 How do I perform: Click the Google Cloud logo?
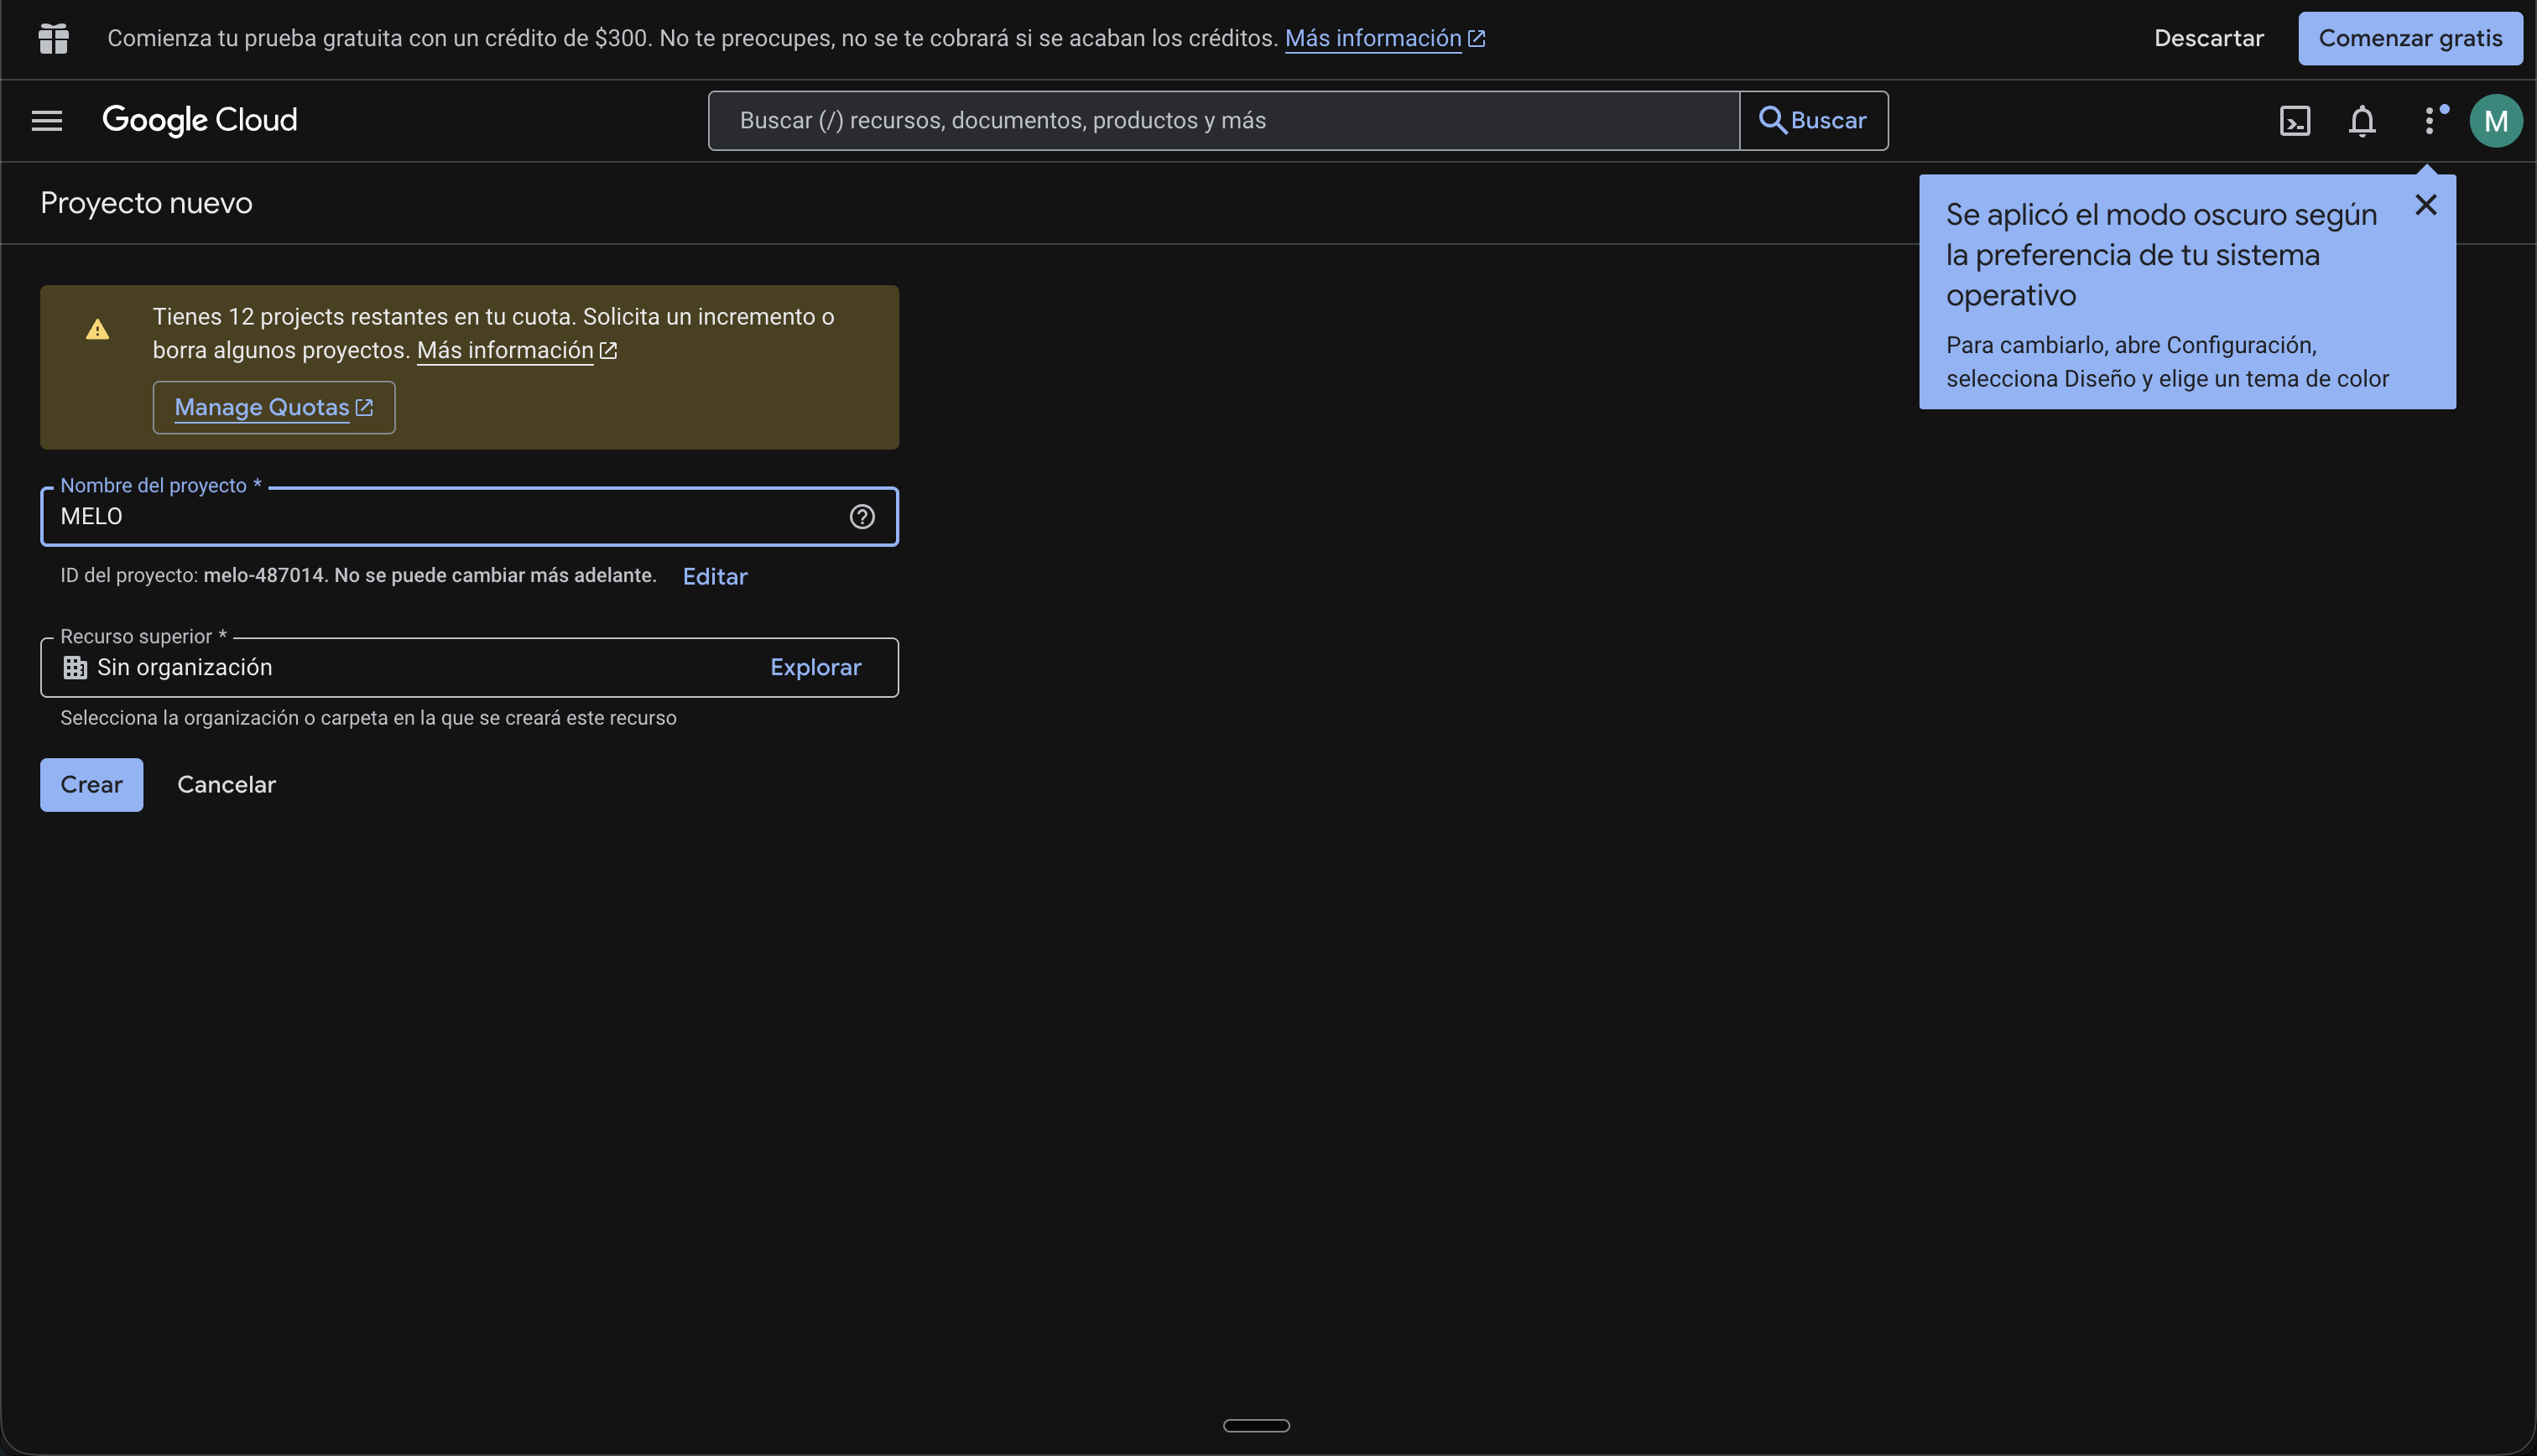200,121
